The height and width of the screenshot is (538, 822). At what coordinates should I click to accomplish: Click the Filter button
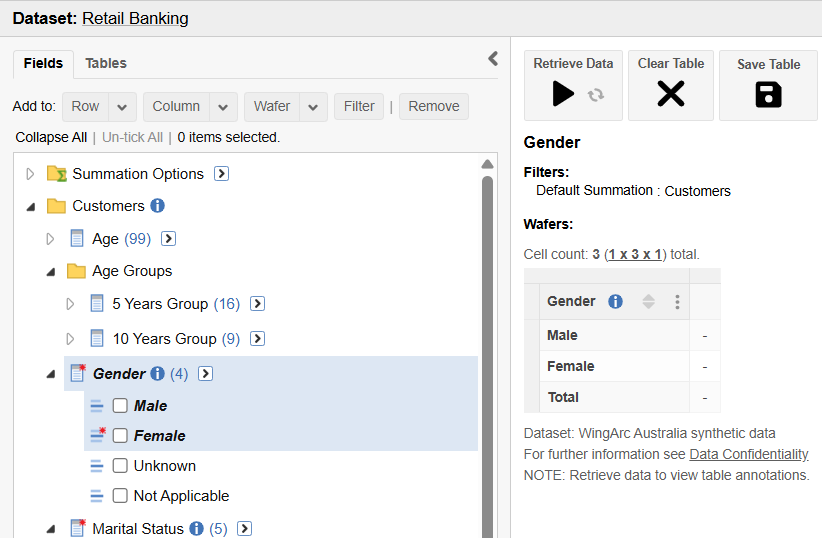pyautogui.click(x=359, y=107)
